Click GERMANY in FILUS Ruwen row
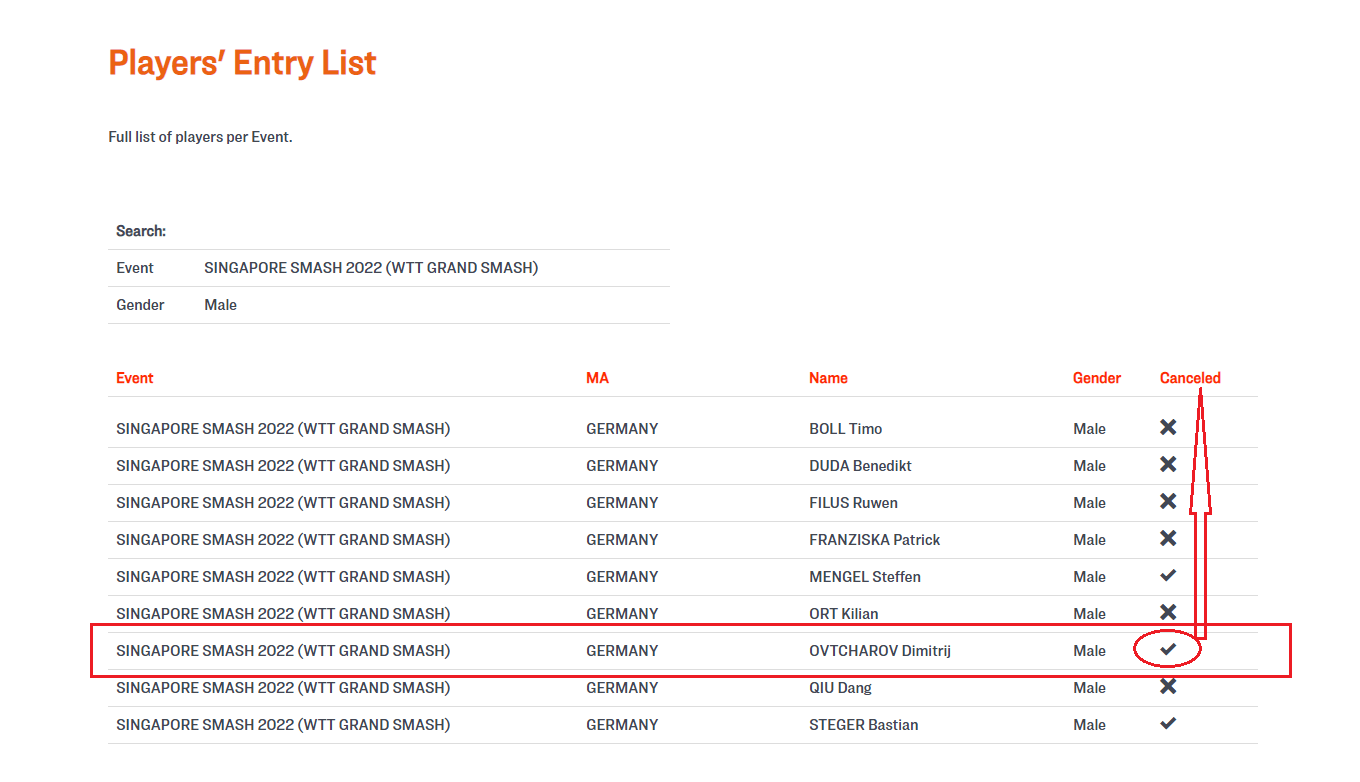This screenshot has width=1360, height=782. (622, 503)
